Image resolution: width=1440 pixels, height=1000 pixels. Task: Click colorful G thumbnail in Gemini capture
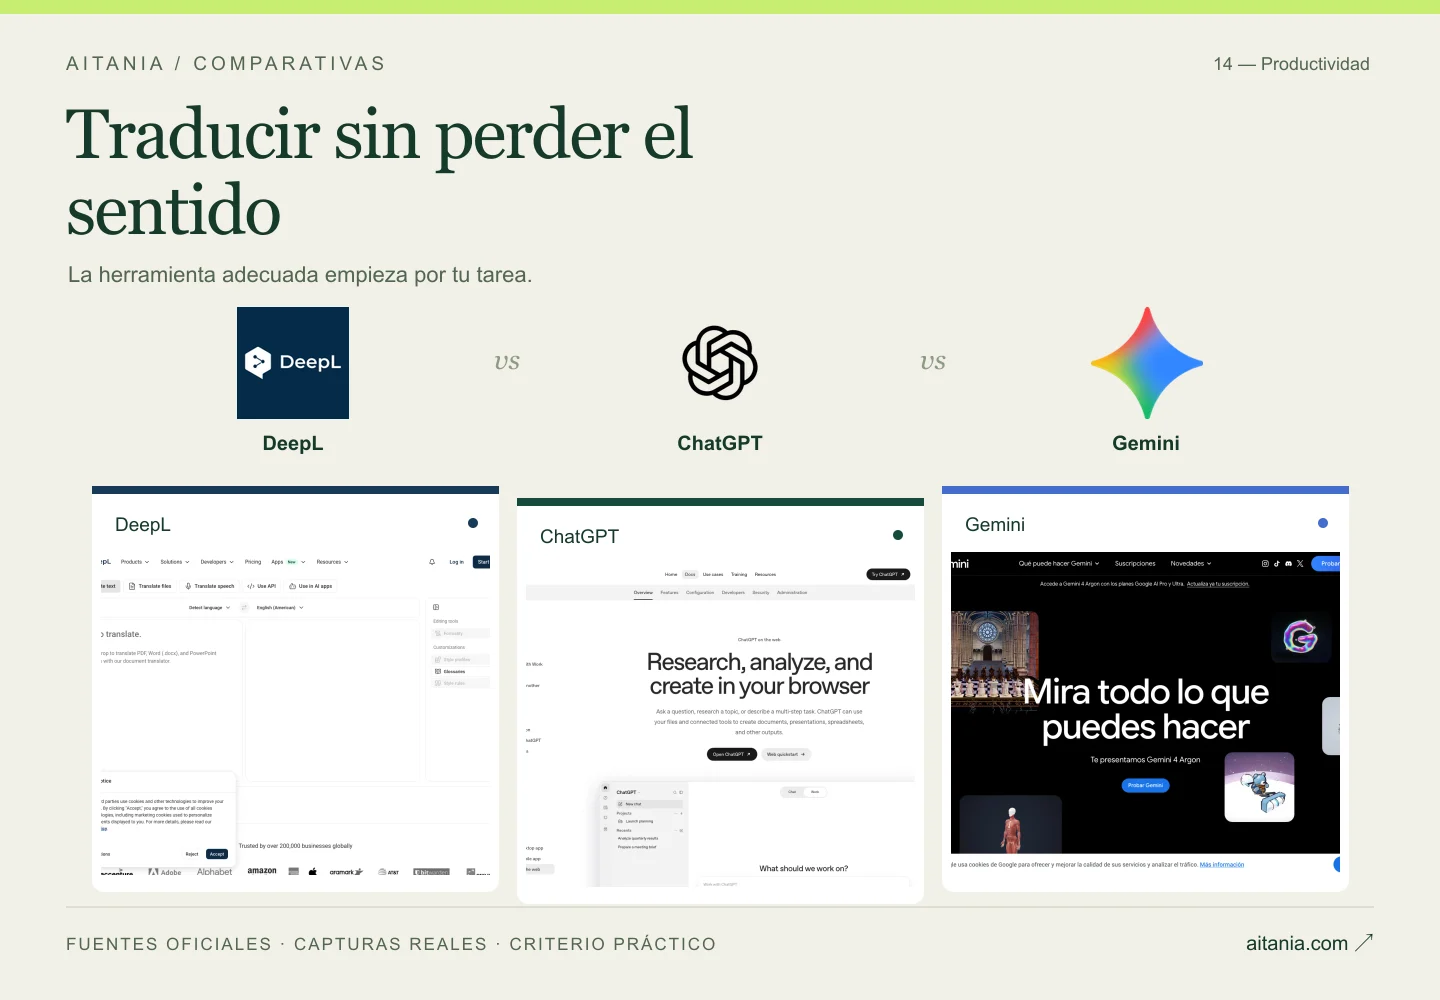pyautogui.click(x=1300, y=637)
